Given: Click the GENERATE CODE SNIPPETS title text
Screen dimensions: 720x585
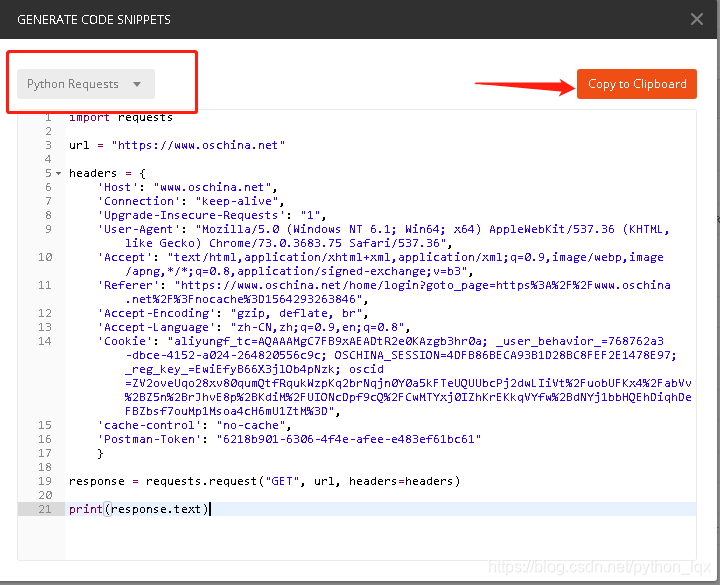Looking at the screenshot, I should 94,19.
